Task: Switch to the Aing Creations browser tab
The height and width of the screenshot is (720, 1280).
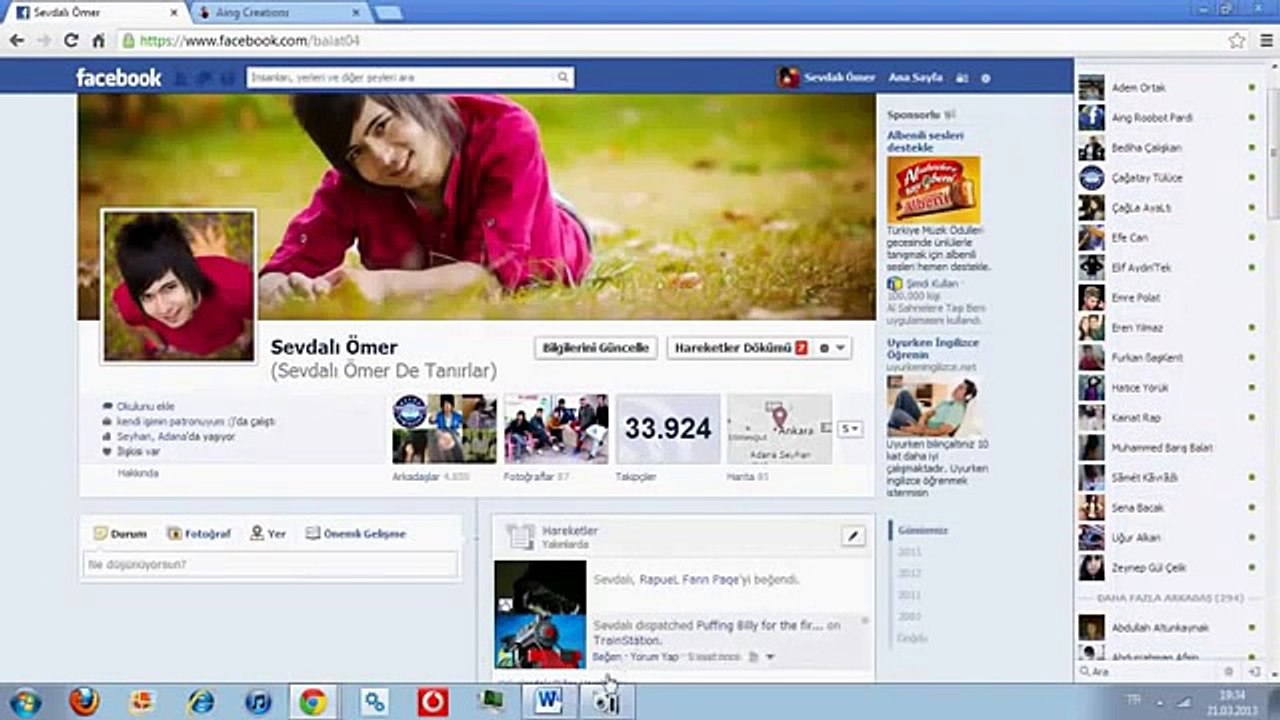Action: (278, 12)
